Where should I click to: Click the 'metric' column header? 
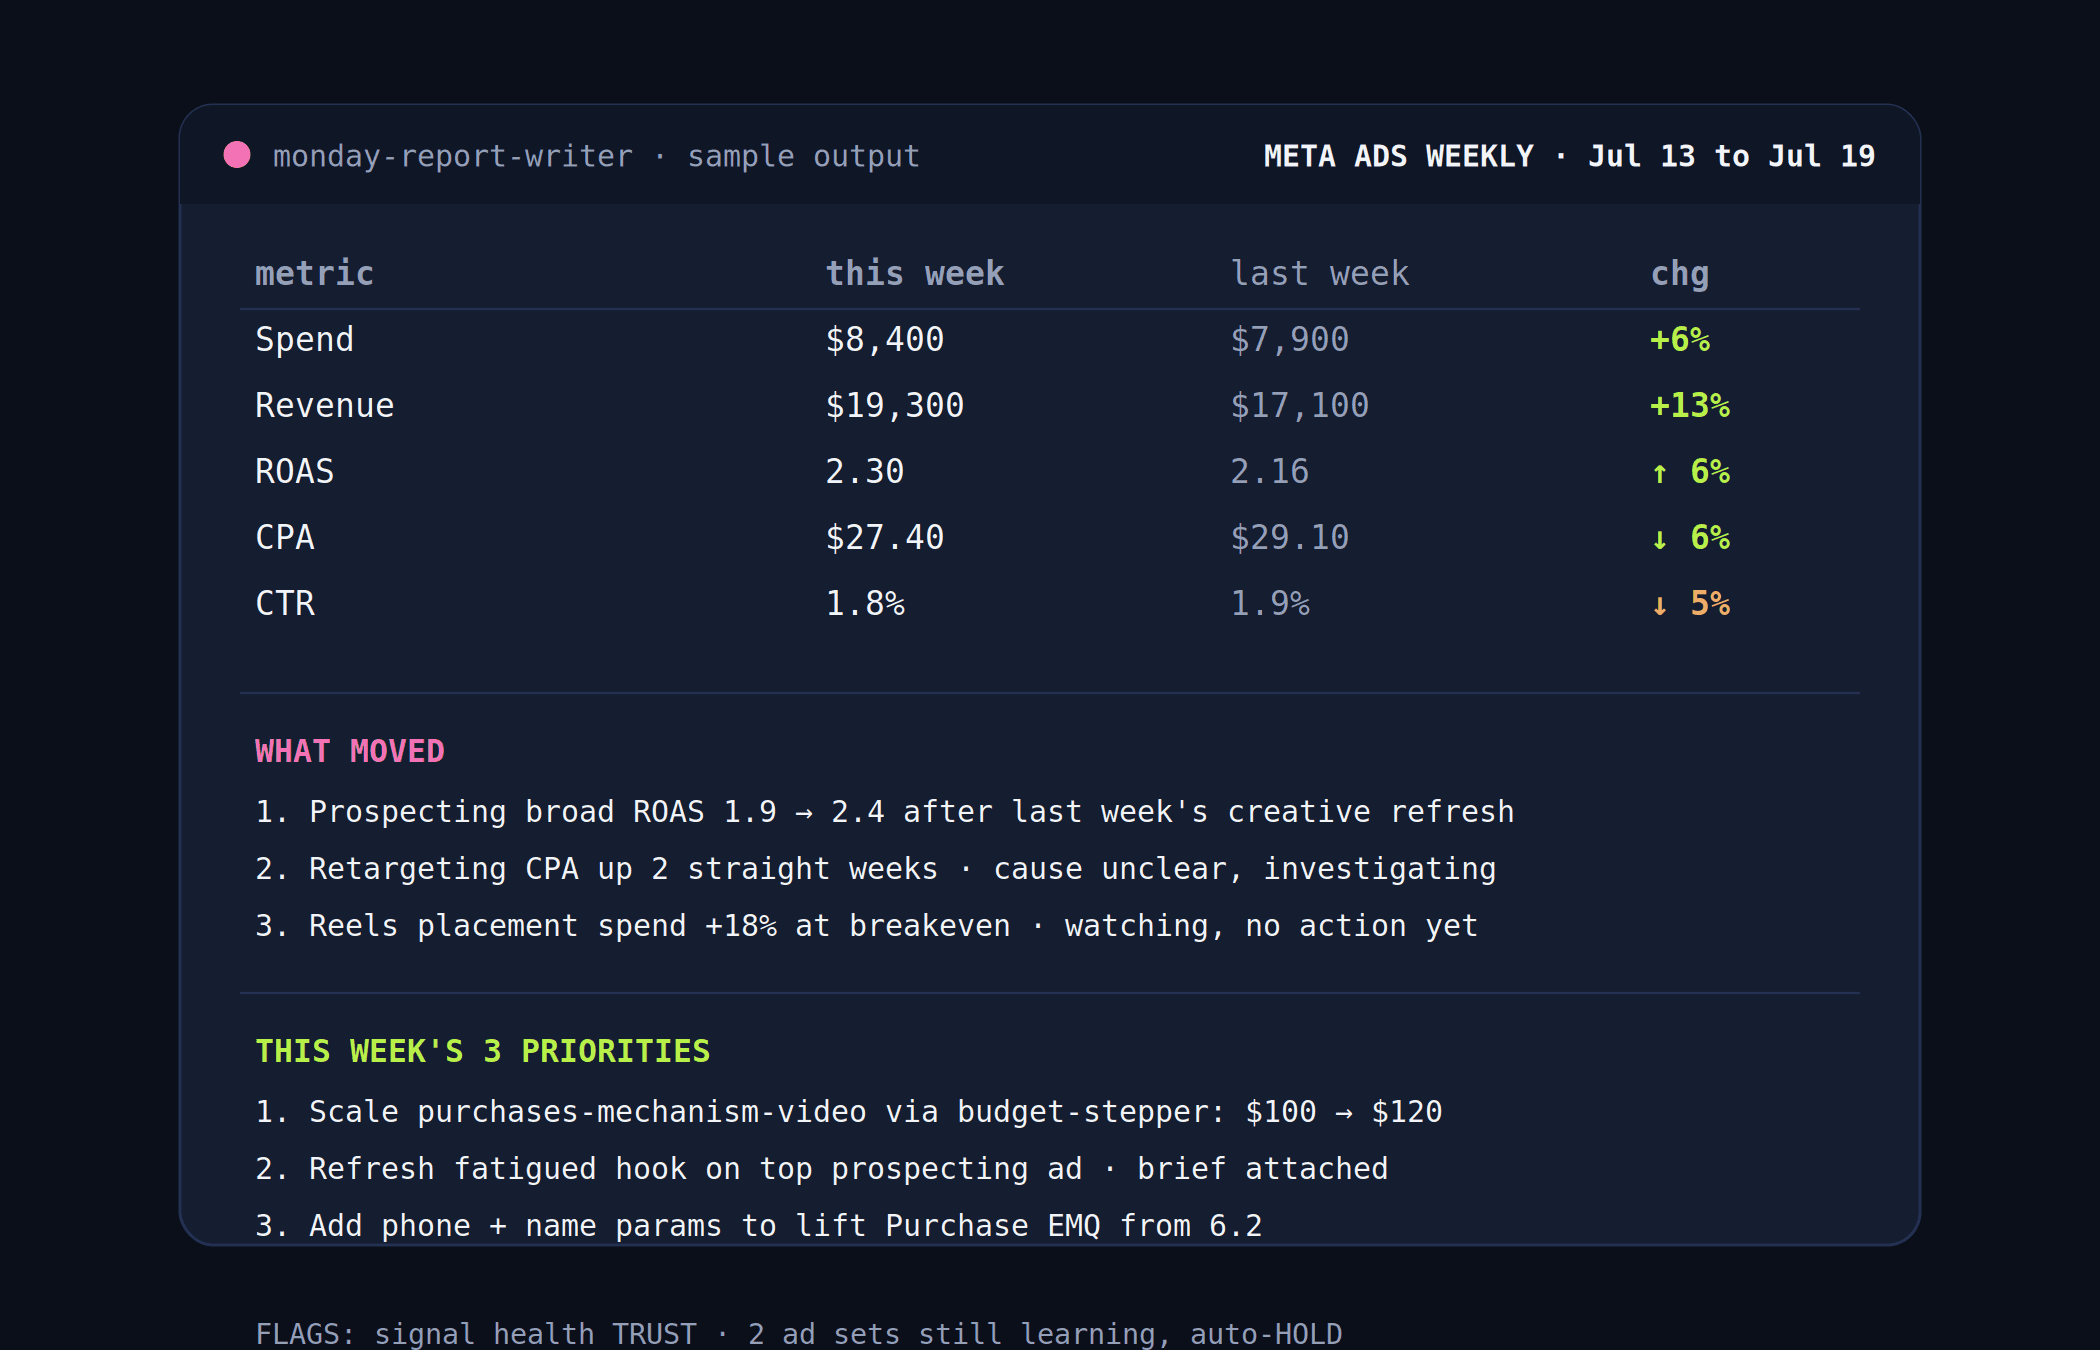314,273
